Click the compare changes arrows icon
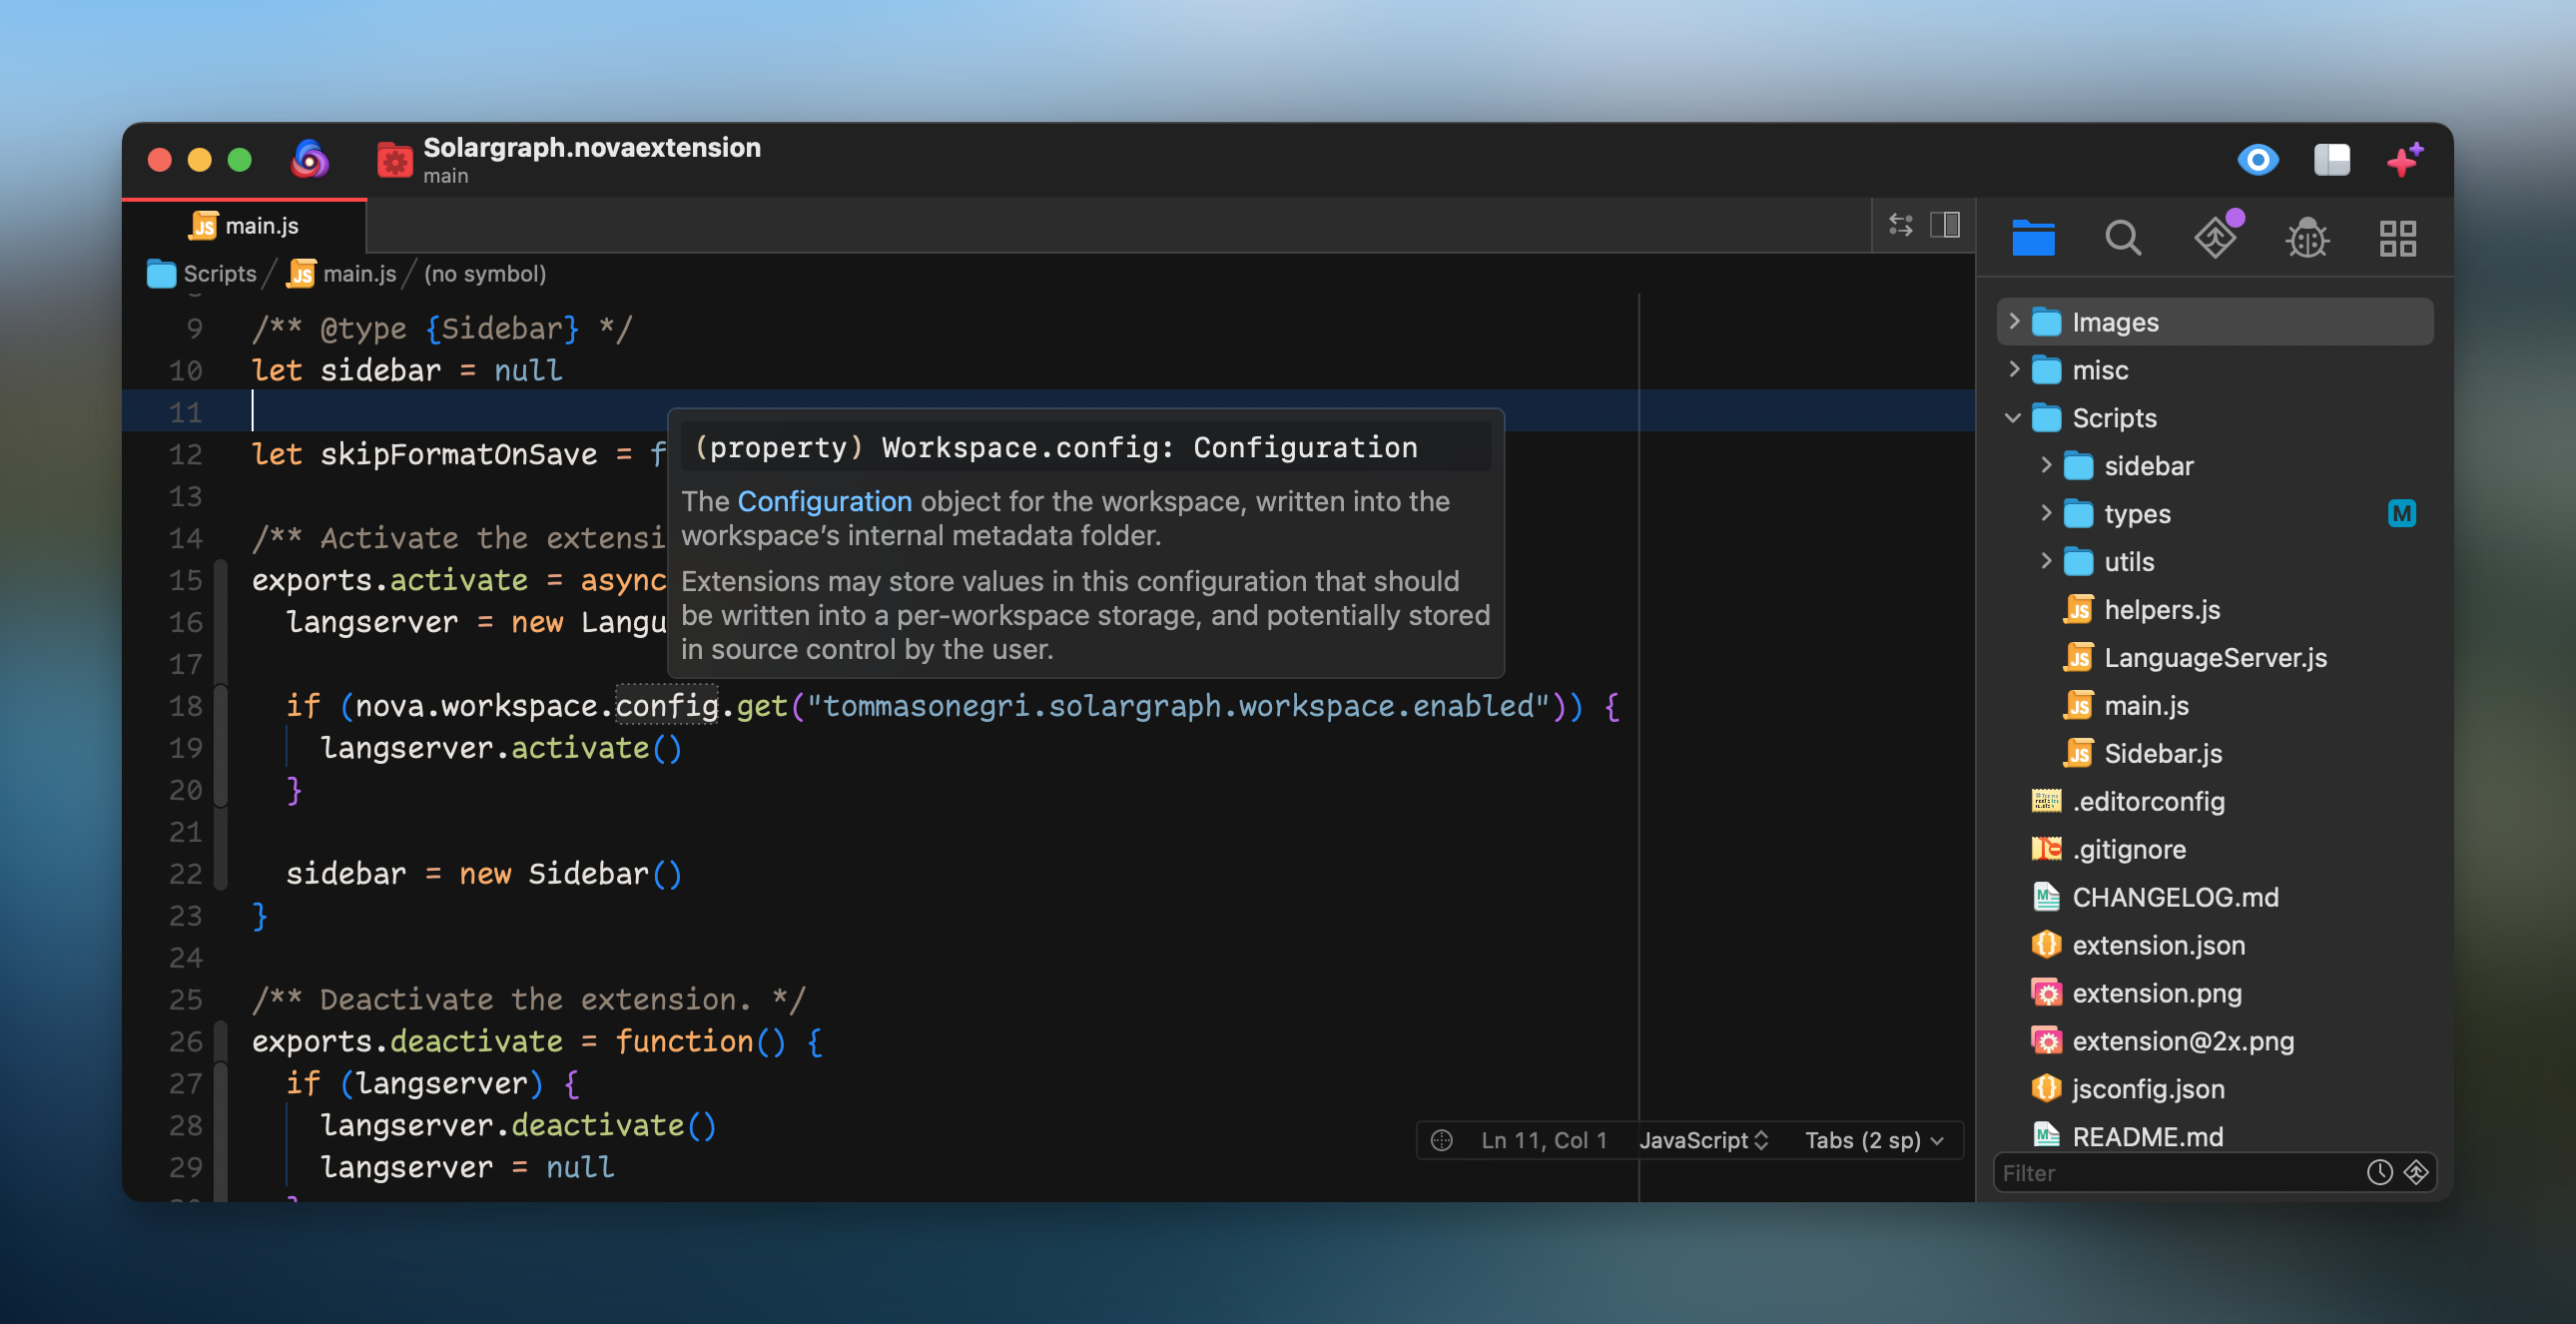The height and width of the screenshot is (1324, 2576). (1901, 224)
